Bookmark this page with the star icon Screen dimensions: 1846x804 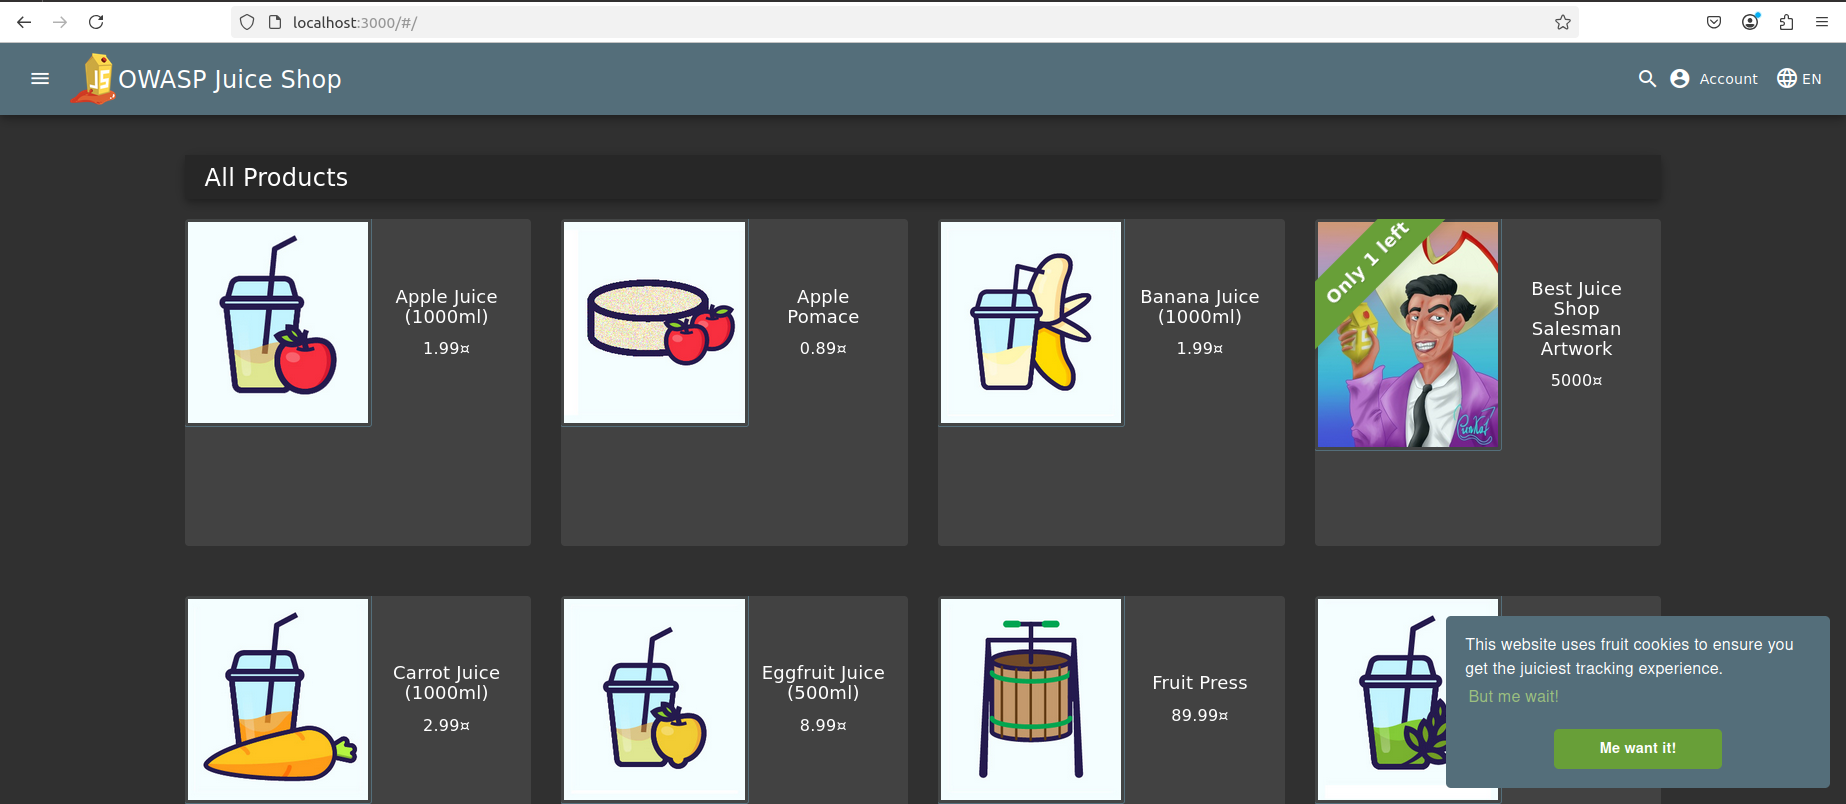tap(1563, 22)
